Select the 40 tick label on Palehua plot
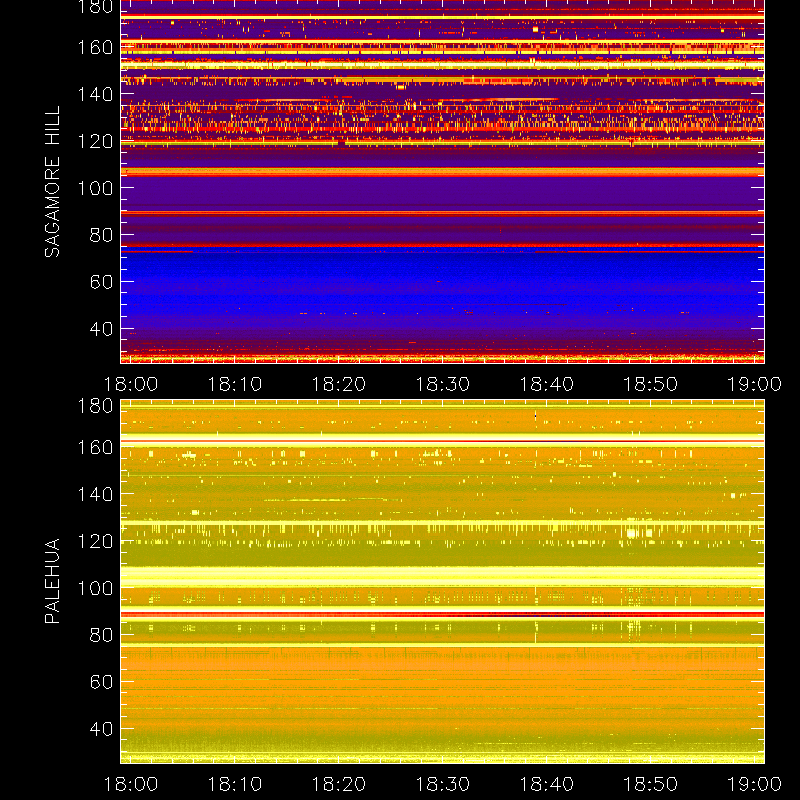This screenshot has width=800, height=800. click(101, 729)
